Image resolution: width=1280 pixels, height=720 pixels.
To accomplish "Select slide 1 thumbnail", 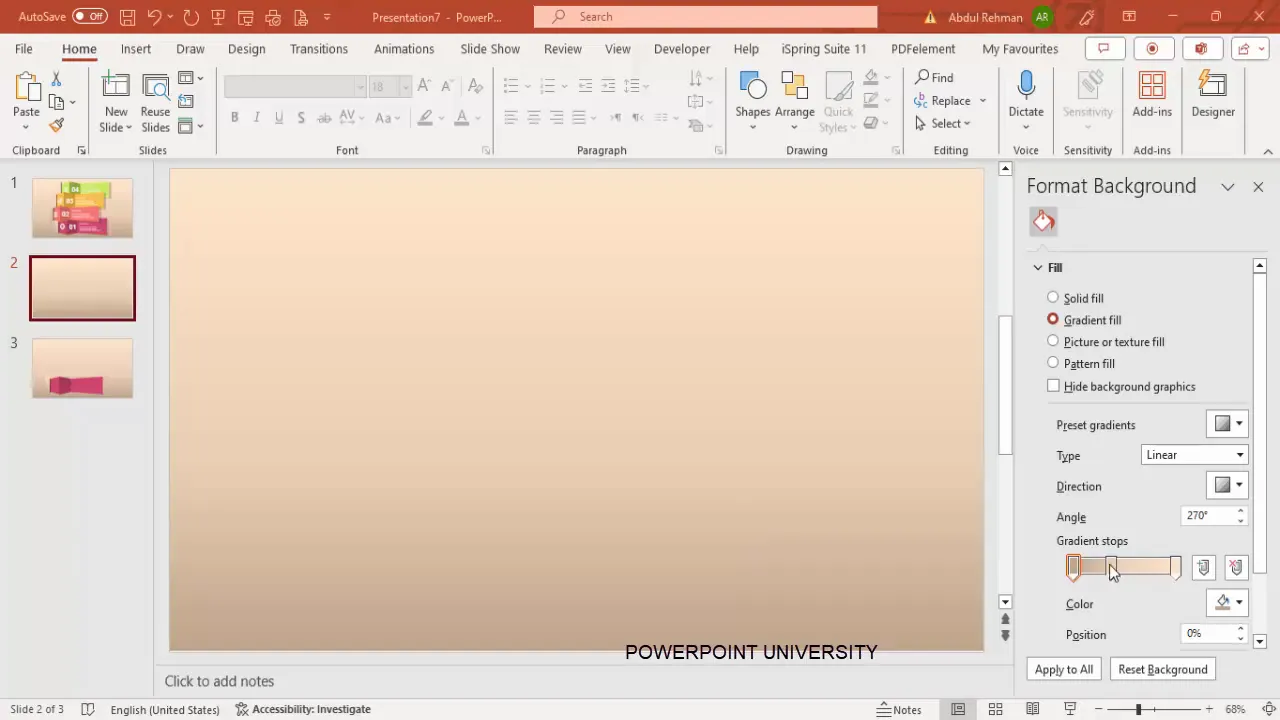I will [x=82, y=208].
